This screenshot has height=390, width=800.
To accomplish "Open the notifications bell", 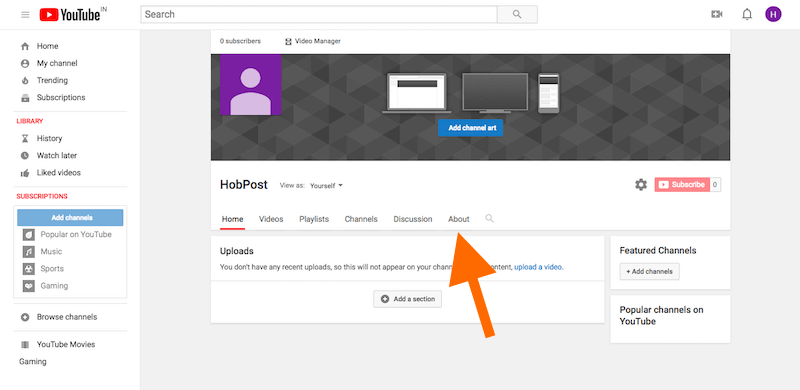I will 747,14.
